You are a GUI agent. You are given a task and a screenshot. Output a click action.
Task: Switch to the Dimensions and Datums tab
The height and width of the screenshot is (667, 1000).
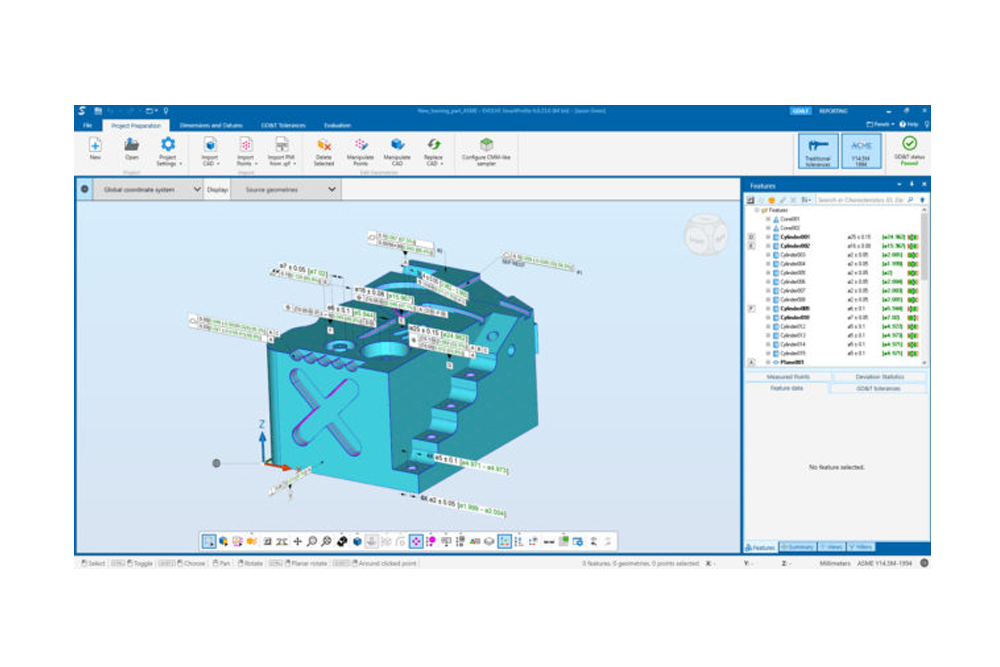(x=211, y=125)
